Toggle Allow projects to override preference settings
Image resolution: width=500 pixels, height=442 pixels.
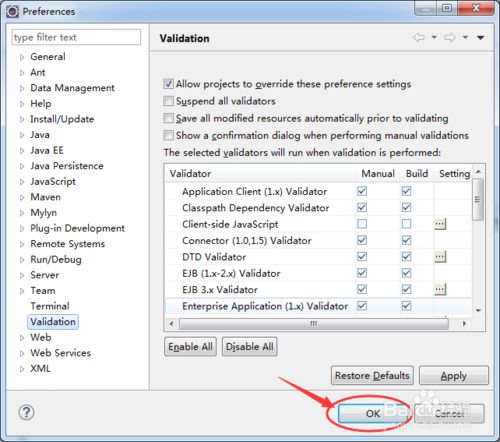[168, 84]
